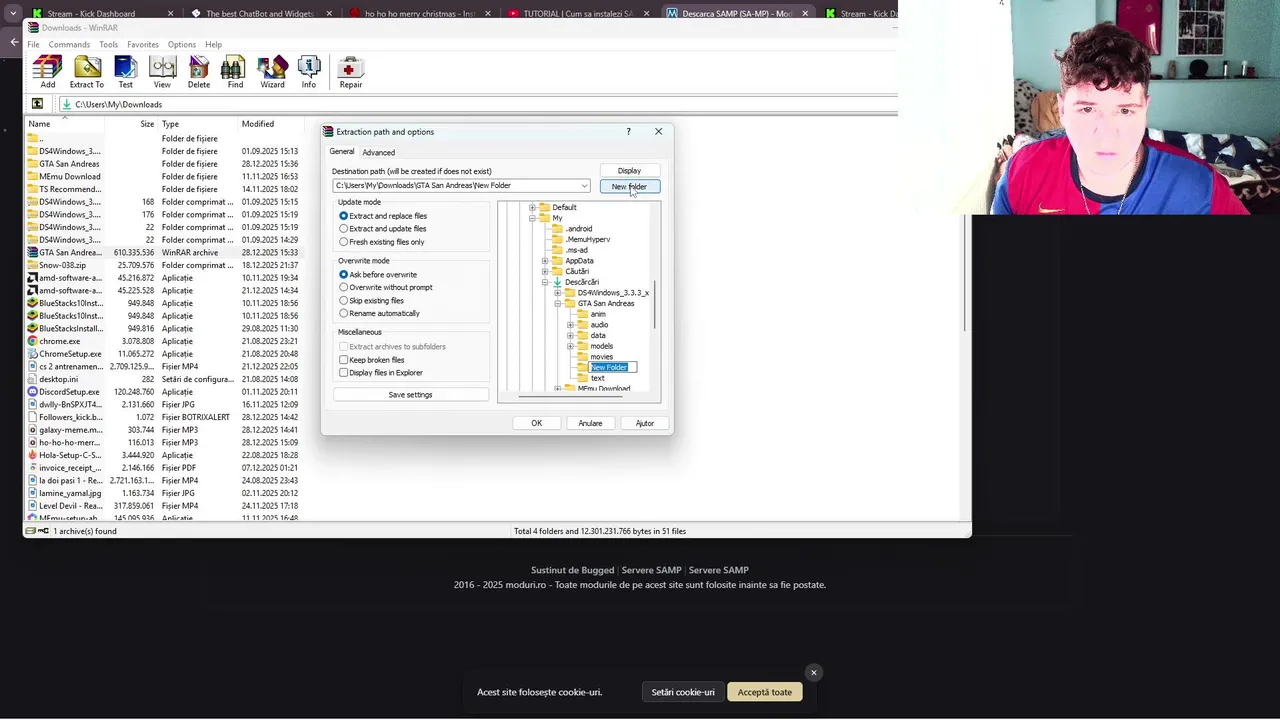Select the GTA San Andrea... WinRAR archive icon
Viewport: 1280px width, 720px height.
coord(32,253)
